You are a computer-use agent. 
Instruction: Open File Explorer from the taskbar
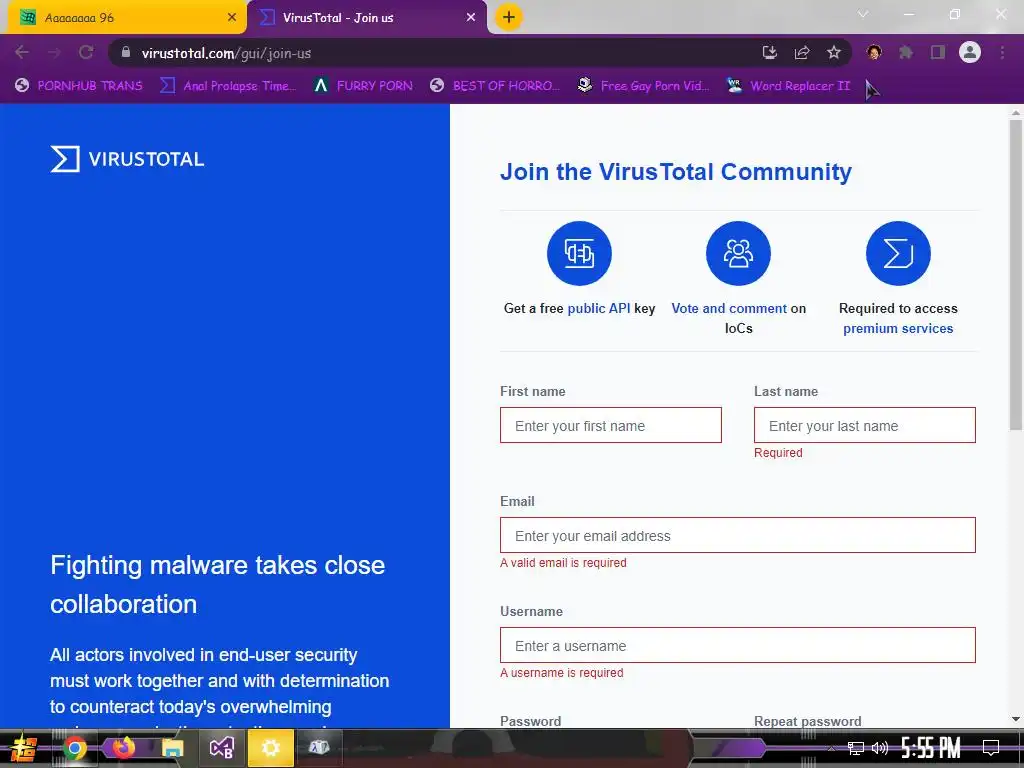(172, 748)
